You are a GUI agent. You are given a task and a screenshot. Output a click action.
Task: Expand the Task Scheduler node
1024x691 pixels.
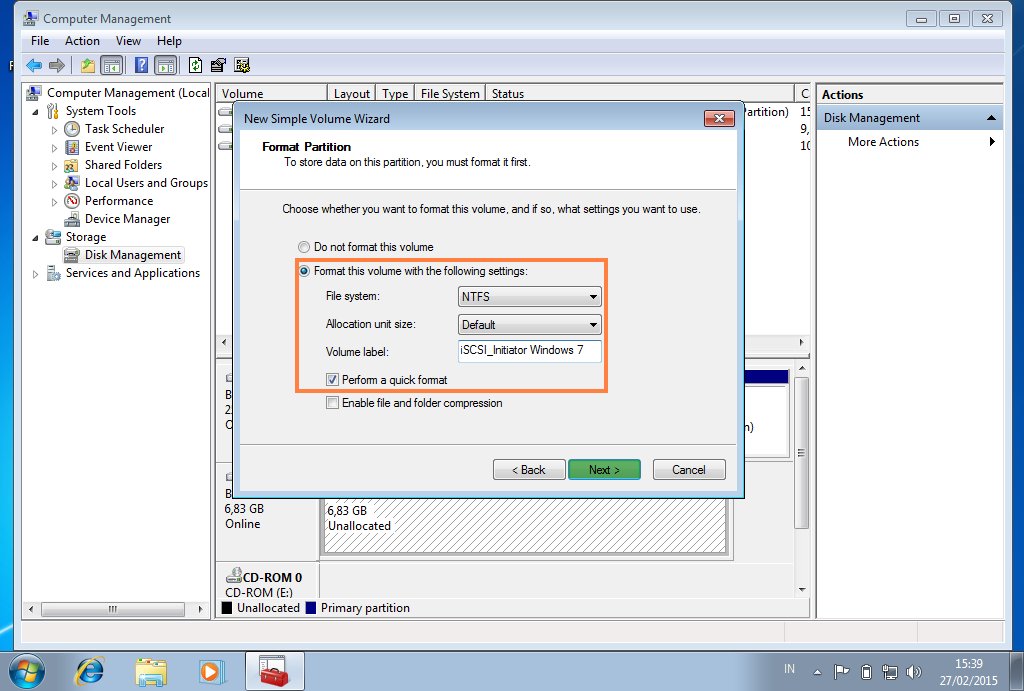point(54,130)
